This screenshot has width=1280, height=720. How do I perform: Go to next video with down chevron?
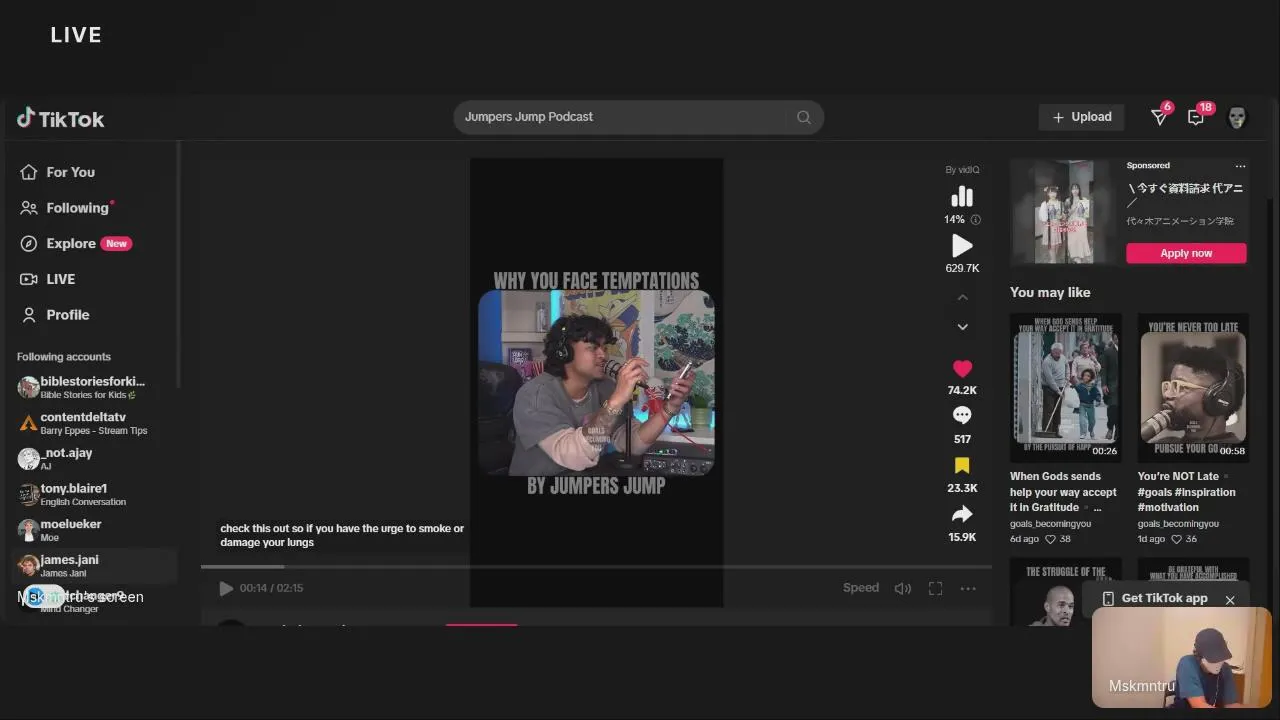963,327
